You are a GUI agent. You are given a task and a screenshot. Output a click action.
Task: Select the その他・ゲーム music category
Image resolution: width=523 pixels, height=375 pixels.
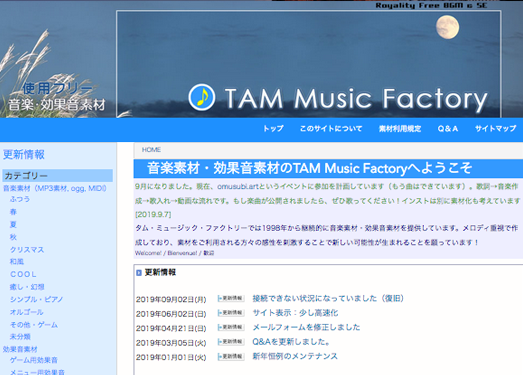point(34,325)
